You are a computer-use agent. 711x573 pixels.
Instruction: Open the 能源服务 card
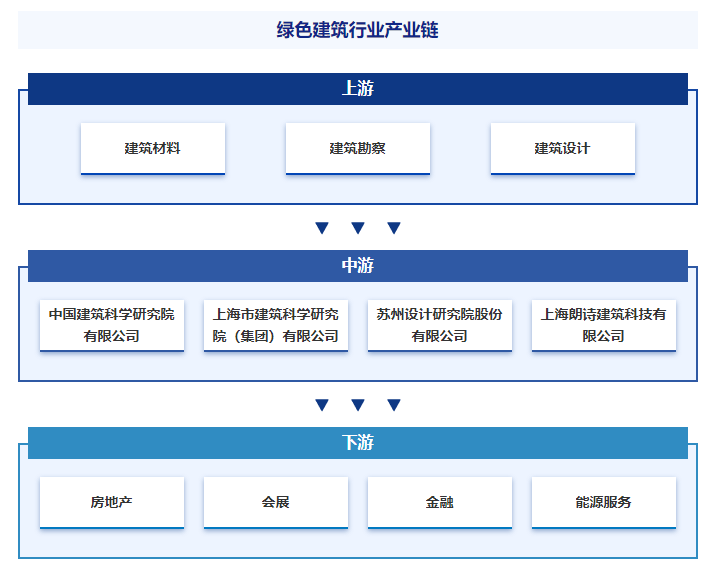tap(604, 502)
